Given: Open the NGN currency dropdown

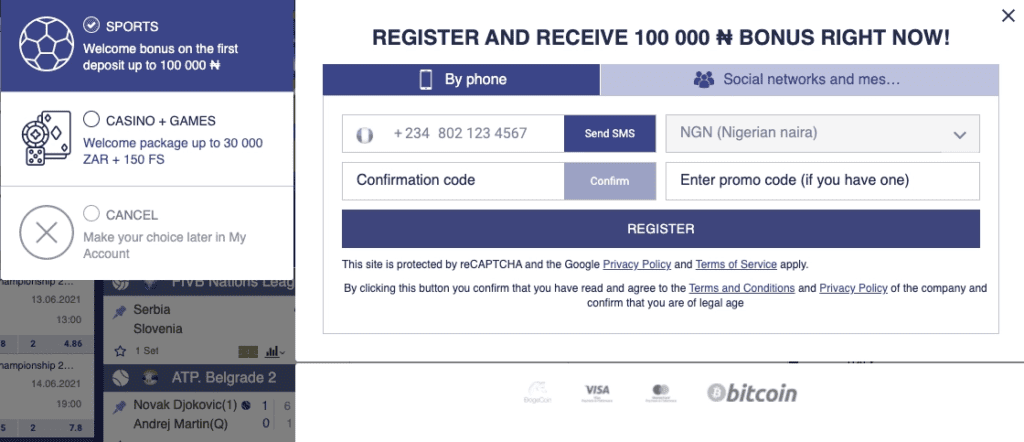Looking at the screenshot, I should tap(822, 134).
